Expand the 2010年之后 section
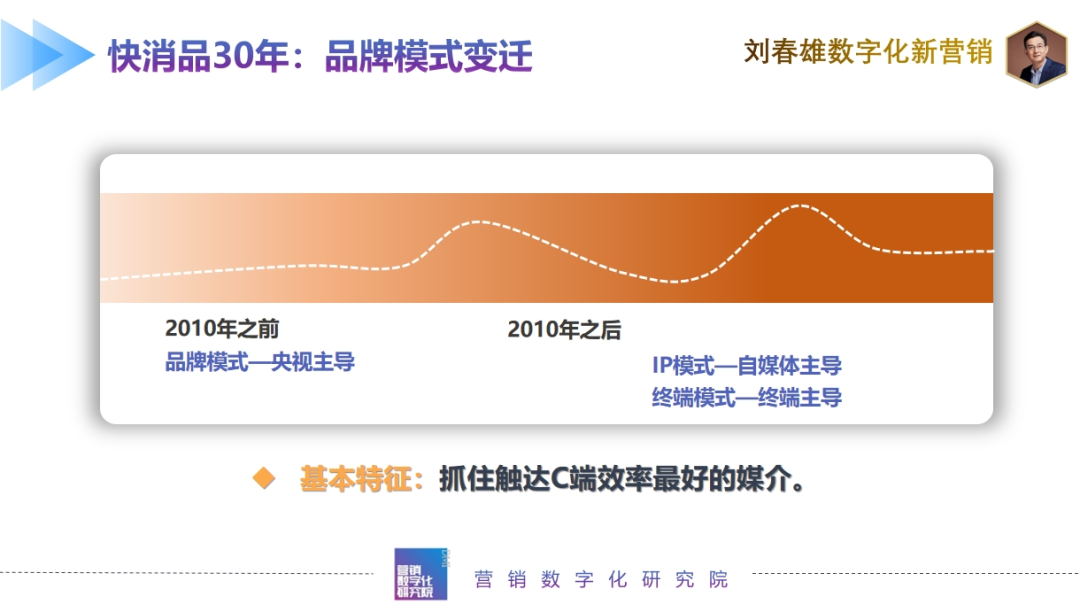Viewport: 1080px width, 612px height. click(x=565, y=325)
